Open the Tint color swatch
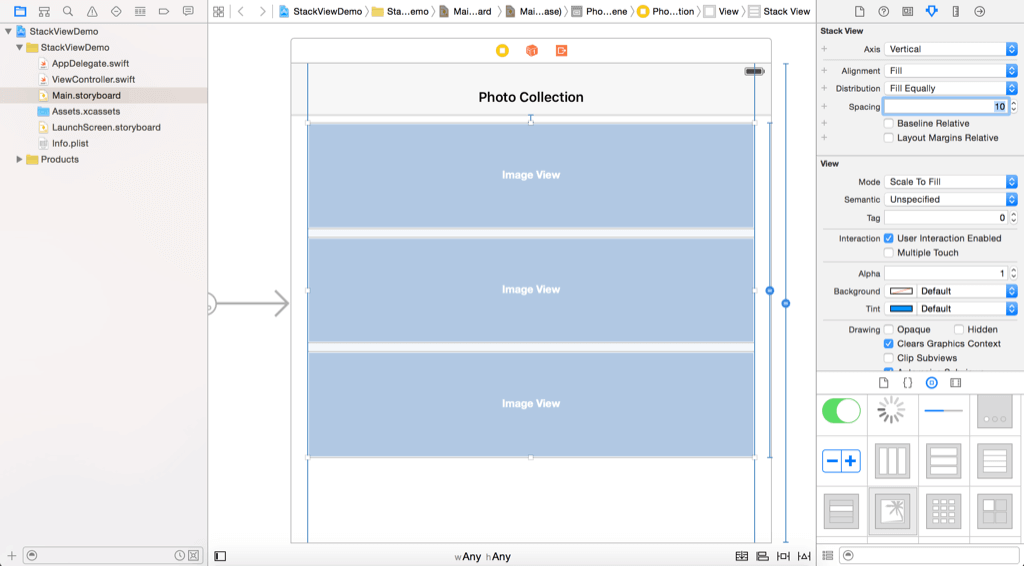The image size is (1024, 566). click(x=901, y=309)
